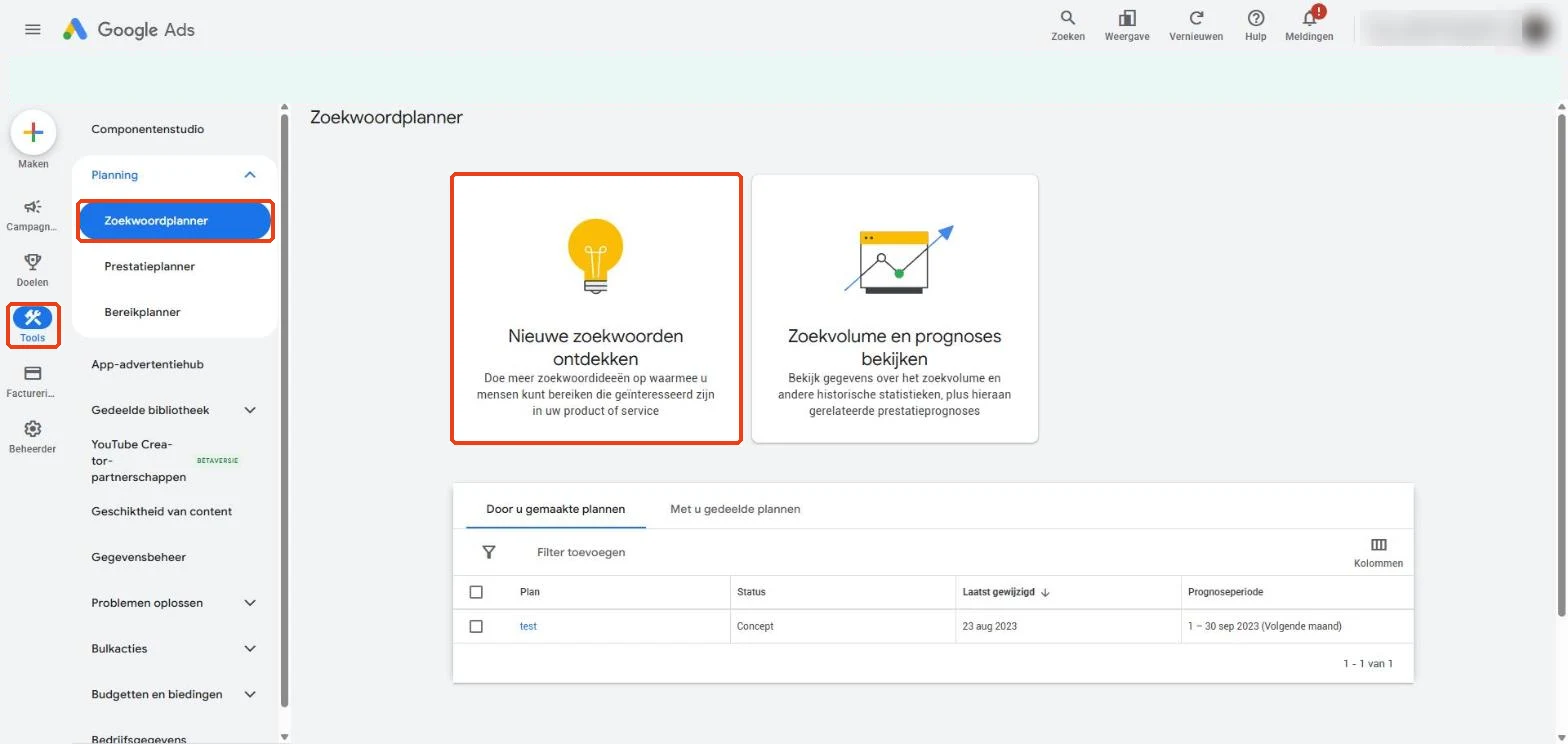Expand Budgetten en biedingen section
The height and width of the screenshot is (744, 1568).
coord(250,694)
